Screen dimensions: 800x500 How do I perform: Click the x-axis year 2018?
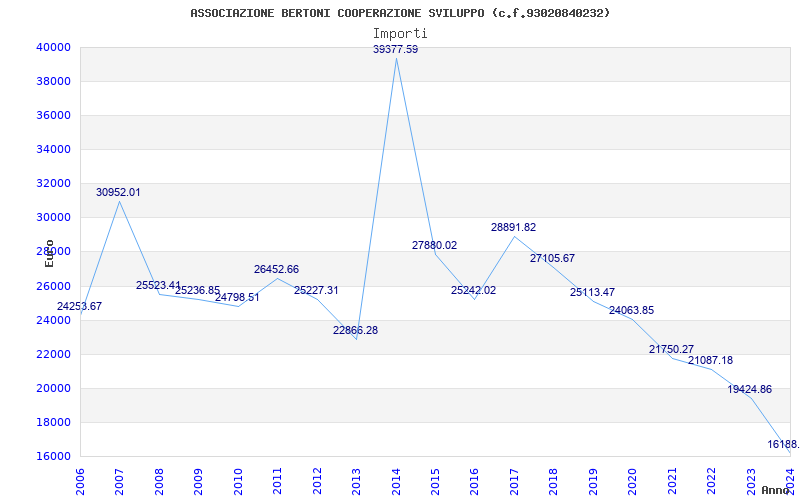point(553,481)
